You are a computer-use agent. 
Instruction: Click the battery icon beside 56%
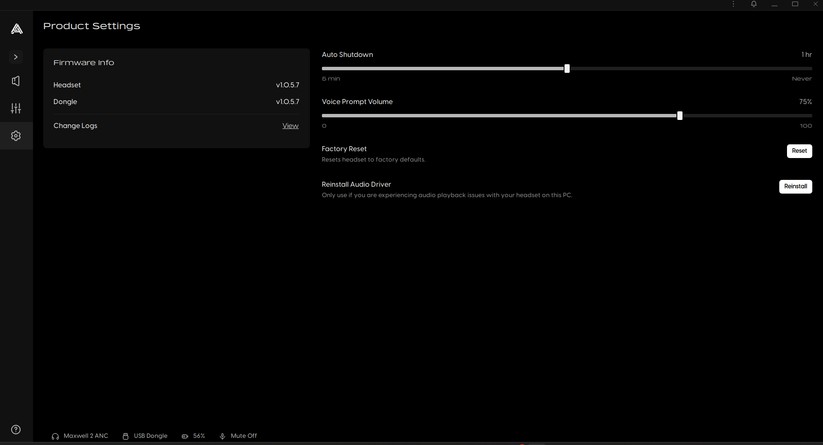coord(185,437)
